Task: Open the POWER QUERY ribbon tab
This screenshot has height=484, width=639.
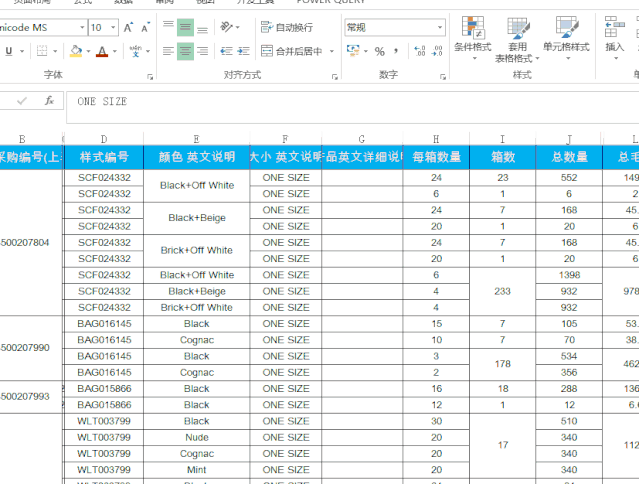Action: pos(331,2)
